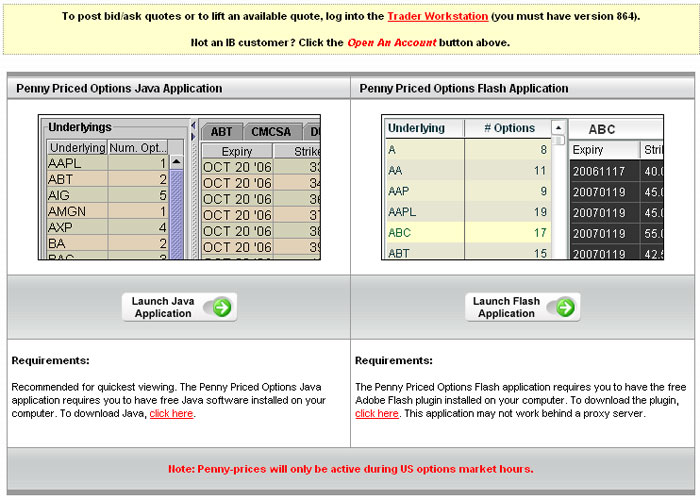The height and width of the screenshot is (500, 700).
Task: Click the text 'Recommended for quickest viewing'
Action: point(93,387)
